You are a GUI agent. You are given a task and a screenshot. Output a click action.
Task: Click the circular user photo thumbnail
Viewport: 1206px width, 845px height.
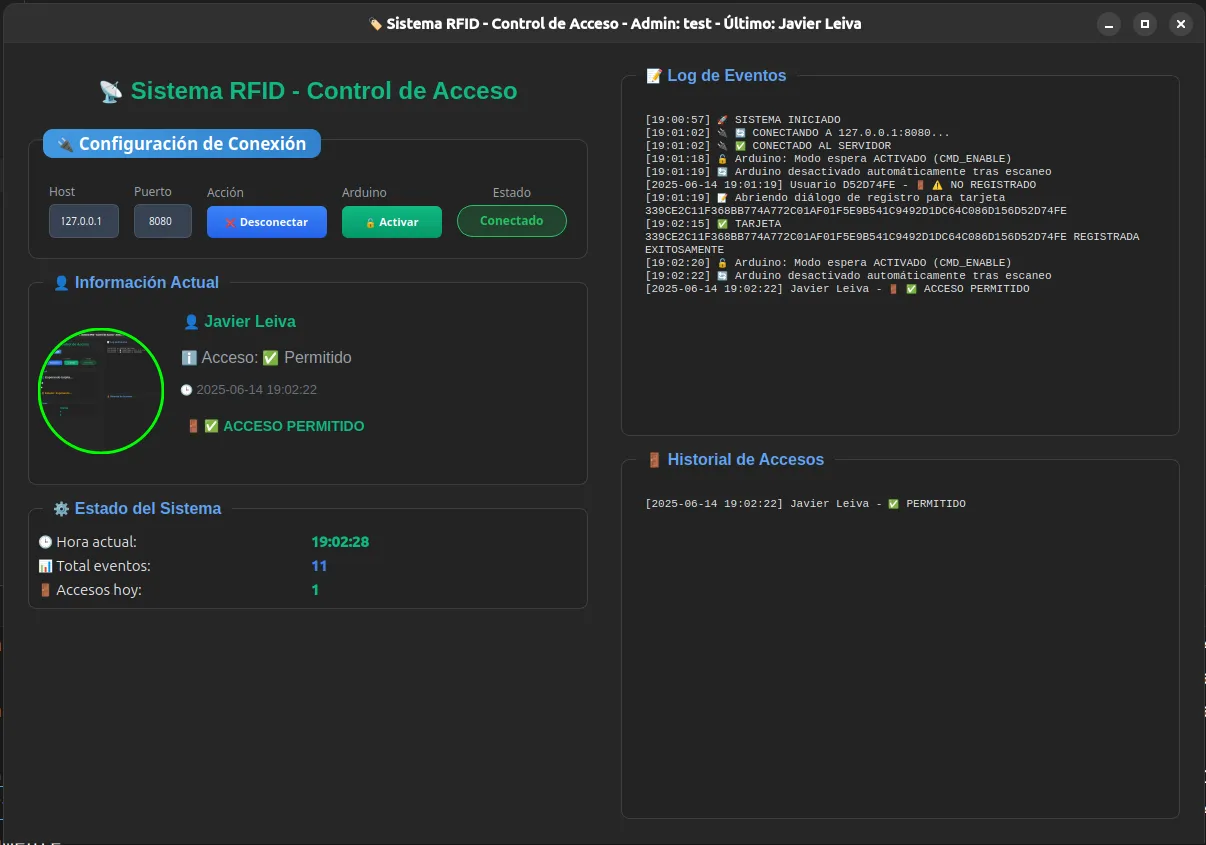pos(101,390)
